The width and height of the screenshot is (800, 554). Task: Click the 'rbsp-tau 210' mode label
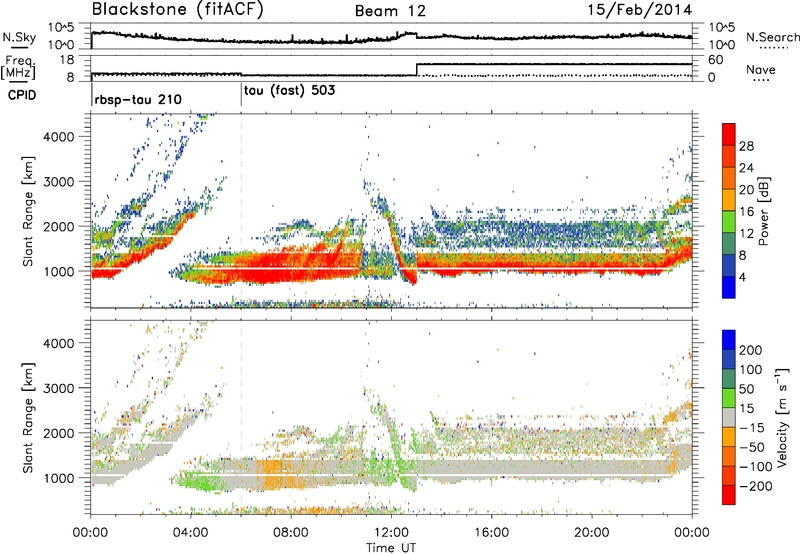138,99
